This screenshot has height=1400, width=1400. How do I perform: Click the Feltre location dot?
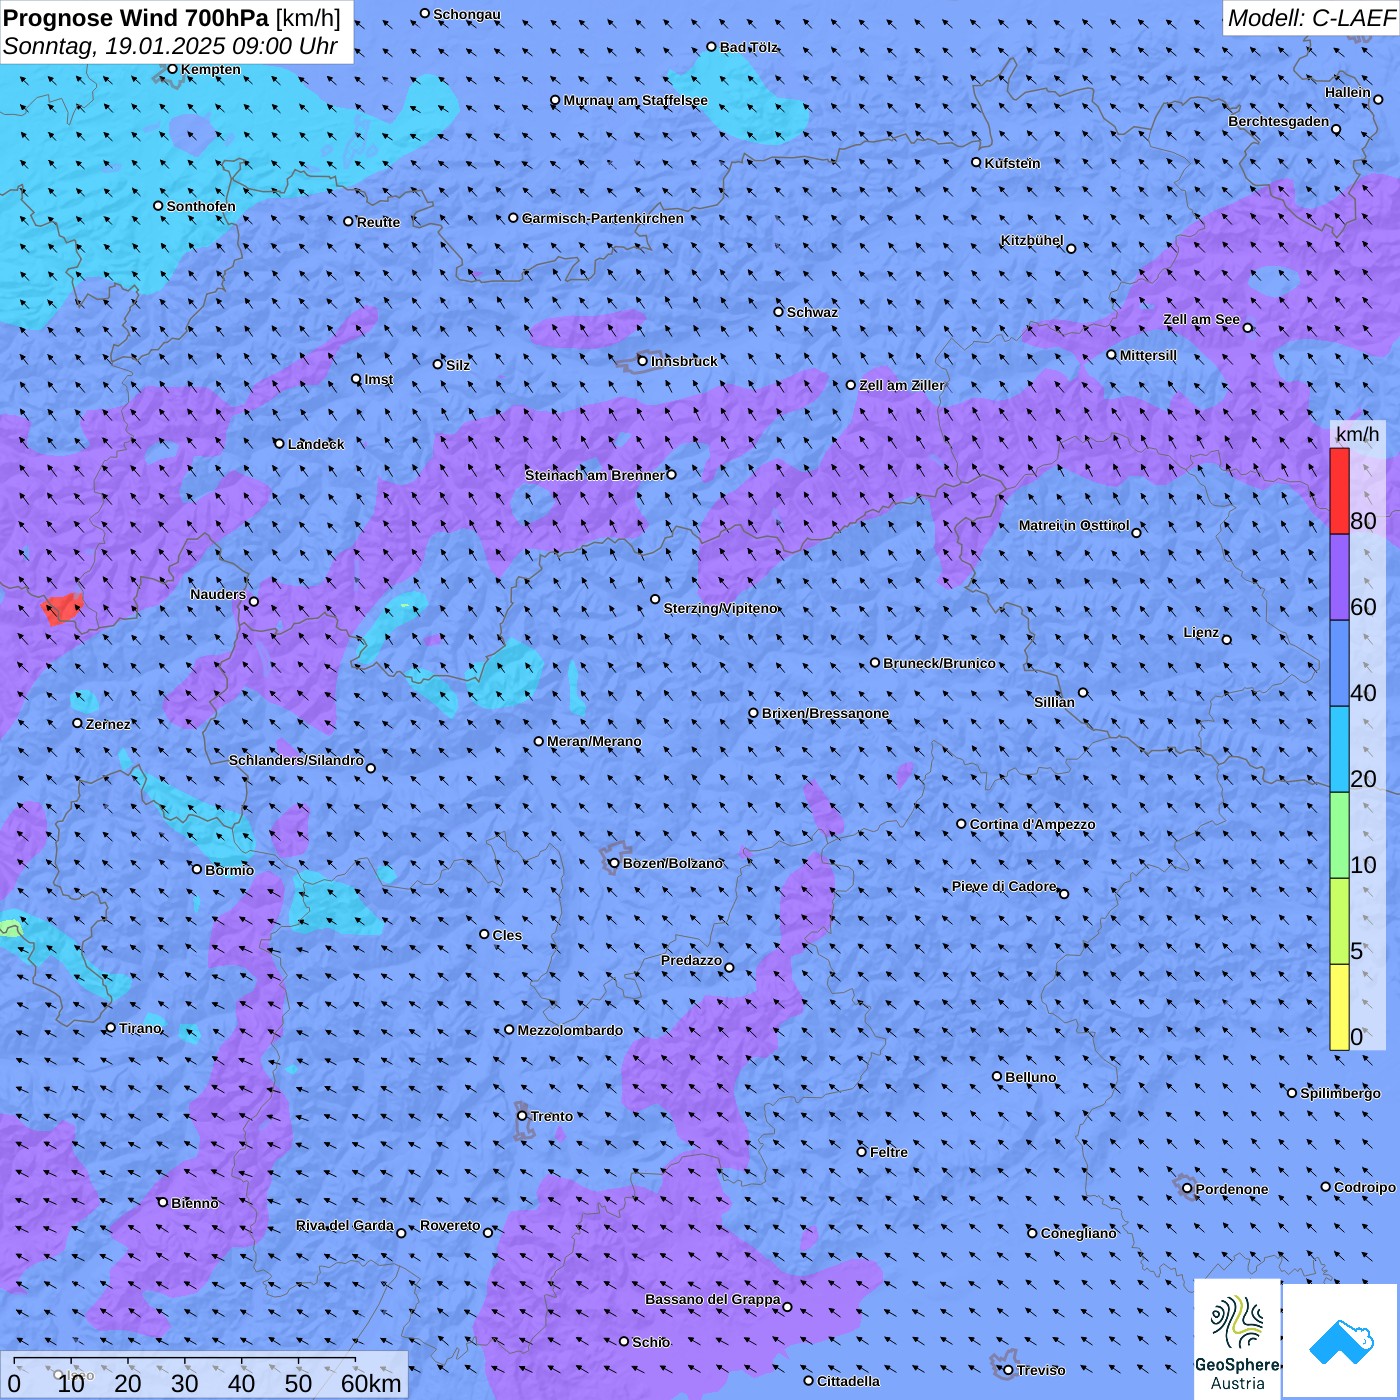(861, 1151)
